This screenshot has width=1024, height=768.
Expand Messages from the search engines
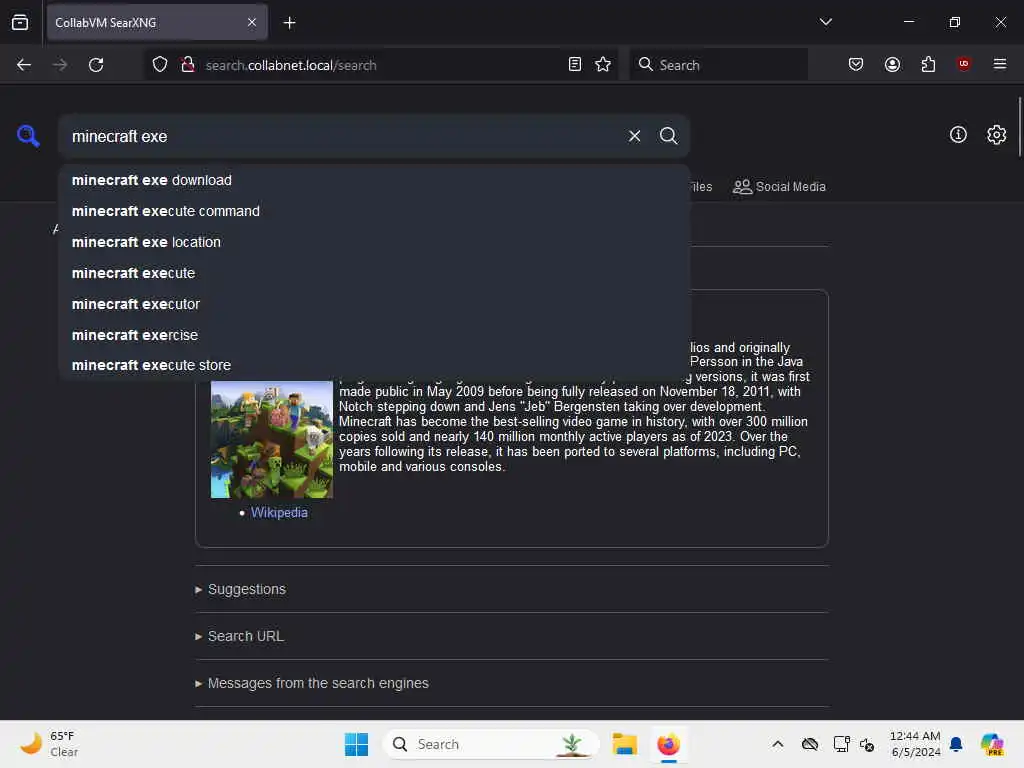[312, 683]
